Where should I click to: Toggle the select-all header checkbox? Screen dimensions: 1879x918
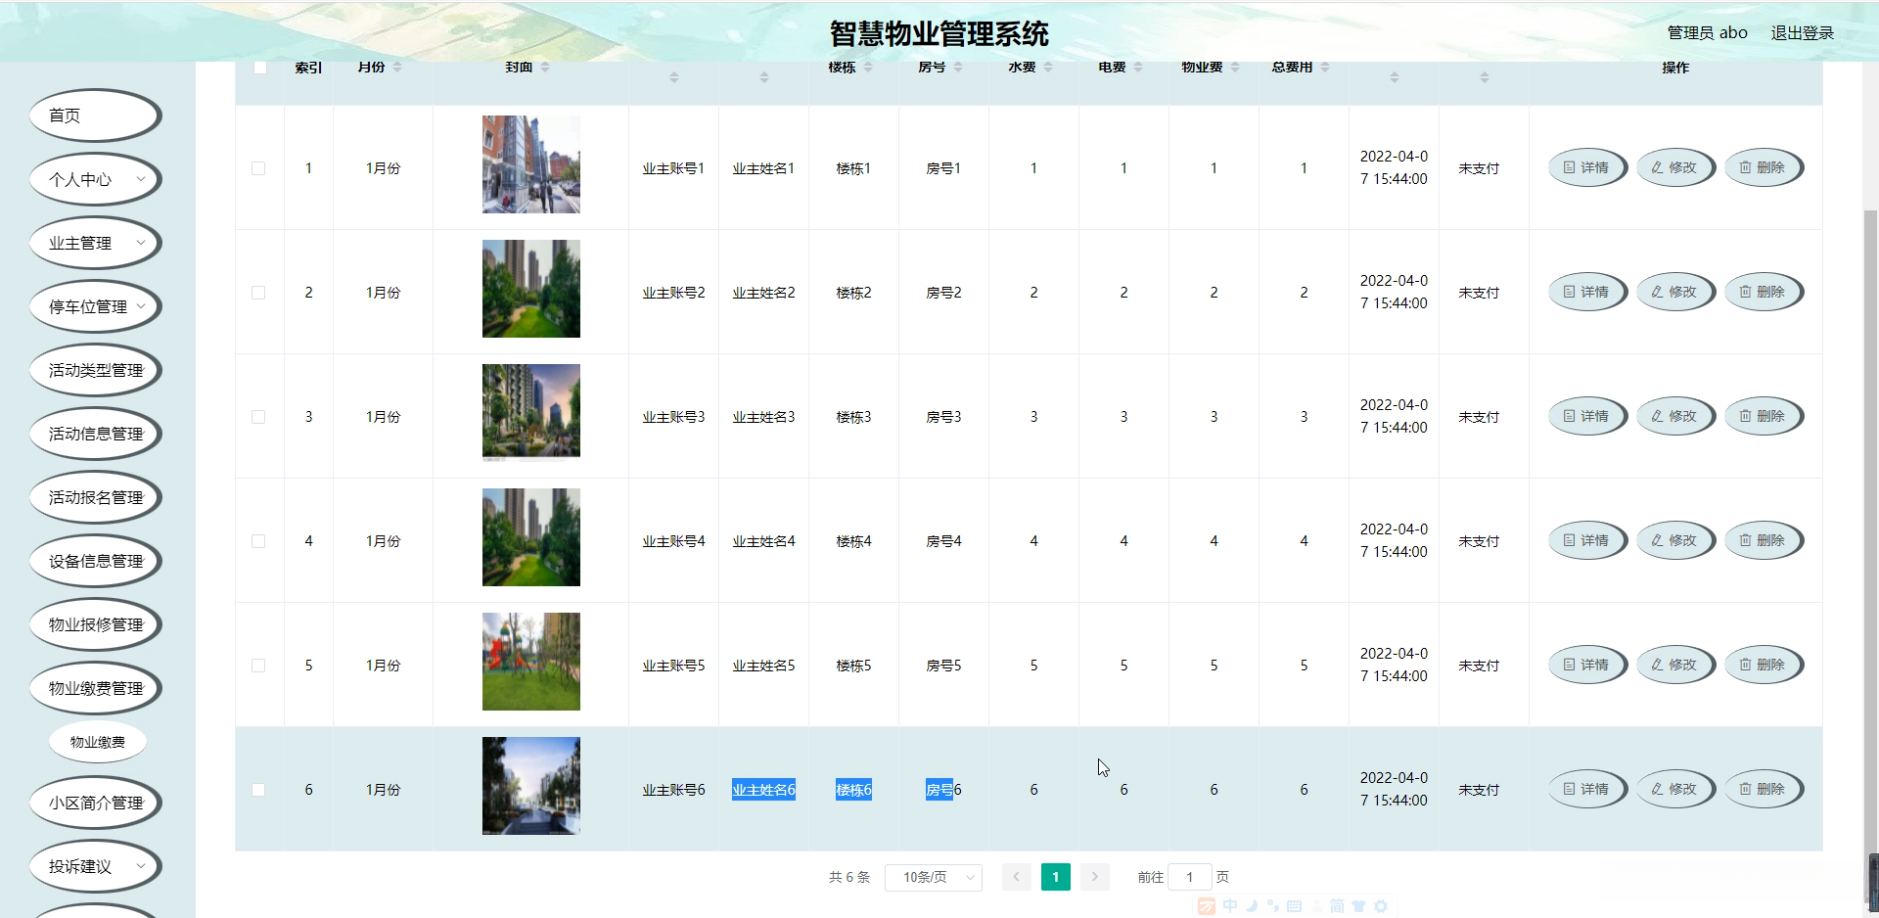click(x=260, y=67)
